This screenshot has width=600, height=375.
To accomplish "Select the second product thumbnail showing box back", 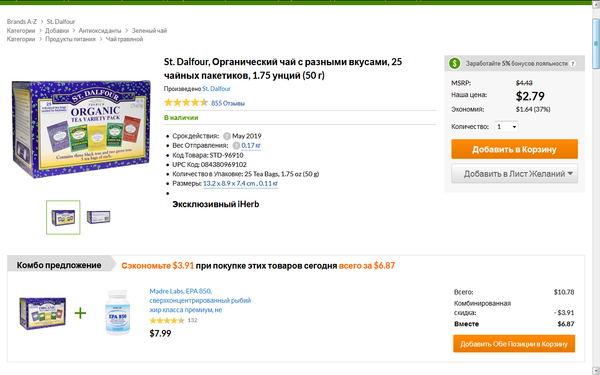I will coord(98,217).
